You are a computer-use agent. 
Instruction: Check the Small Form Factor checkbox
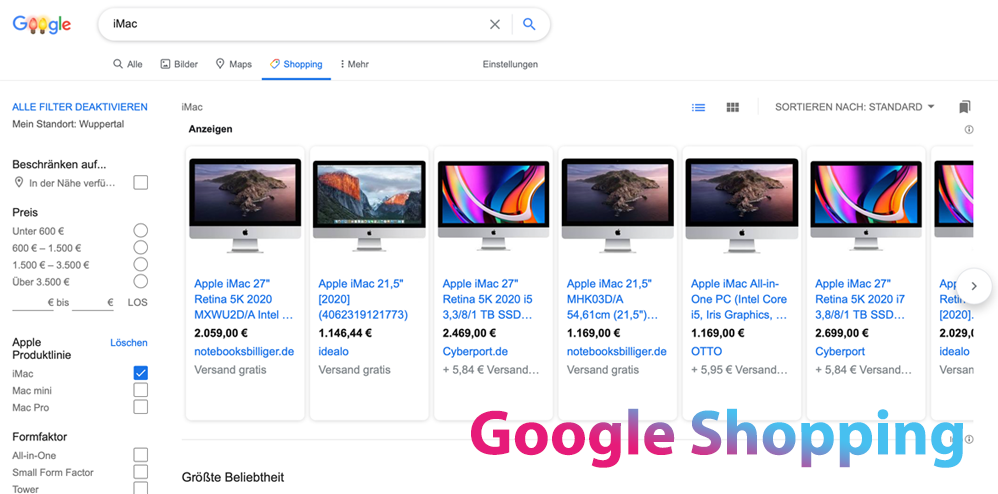[x=141, y=472]
